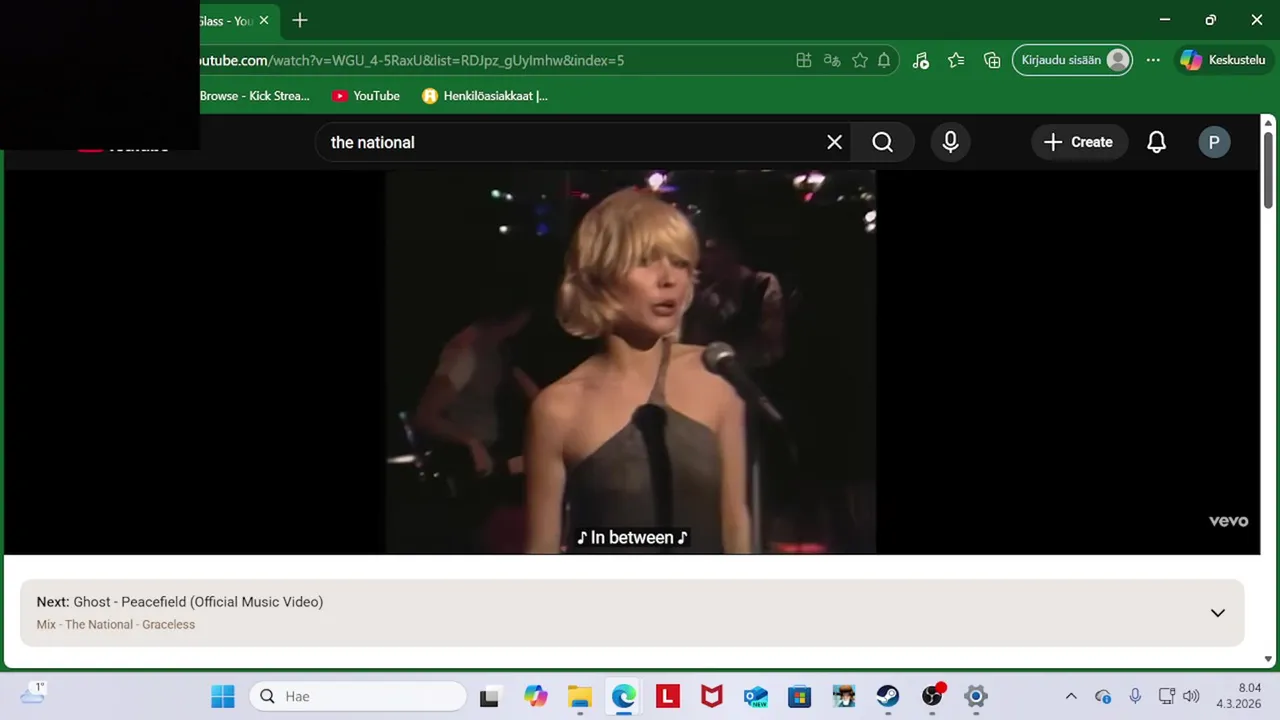1280x720 pixels.
Task: Click the music video player area
Action: click(631, 362)
